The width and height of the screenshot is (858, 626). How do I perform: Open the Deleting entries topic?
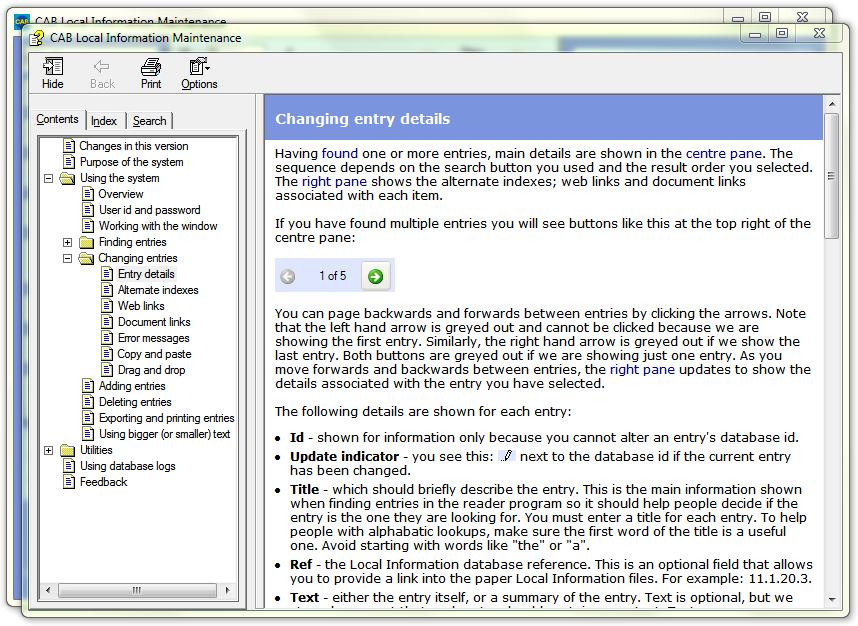point(135,402)
